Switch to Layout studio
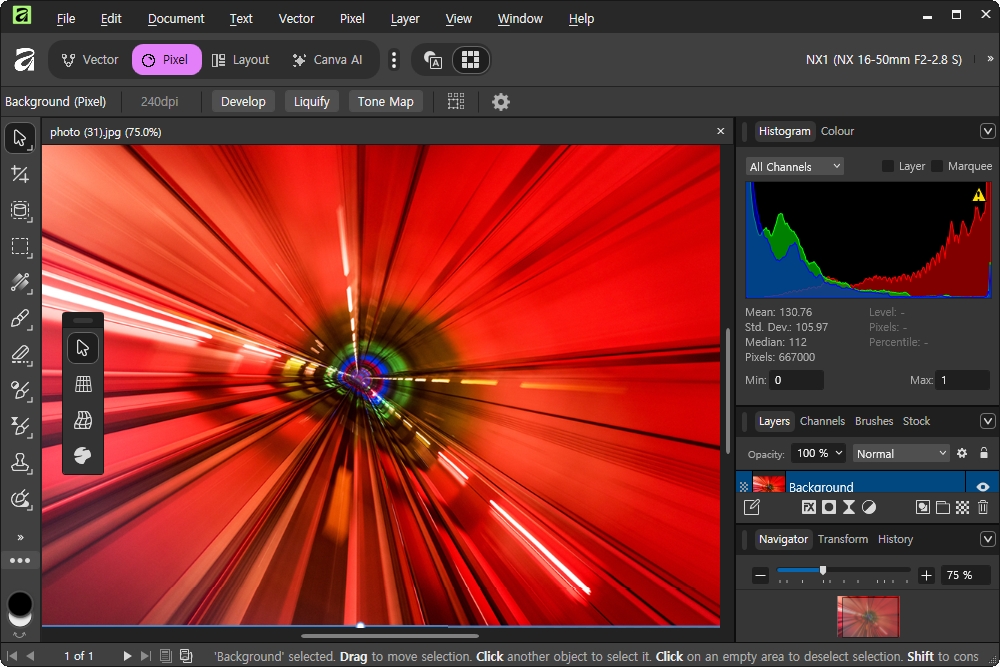The height and width of the screenshot is (667, 1000). (x=240, y=60)
